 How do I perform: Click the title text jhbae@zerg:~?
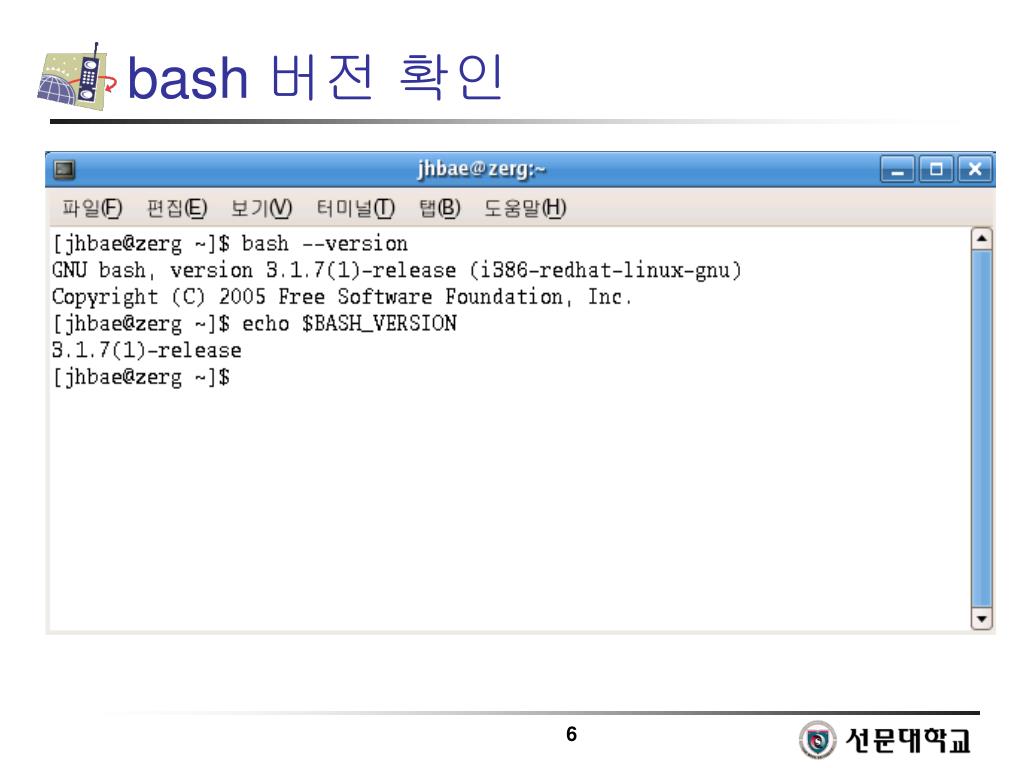click(482, 169)
